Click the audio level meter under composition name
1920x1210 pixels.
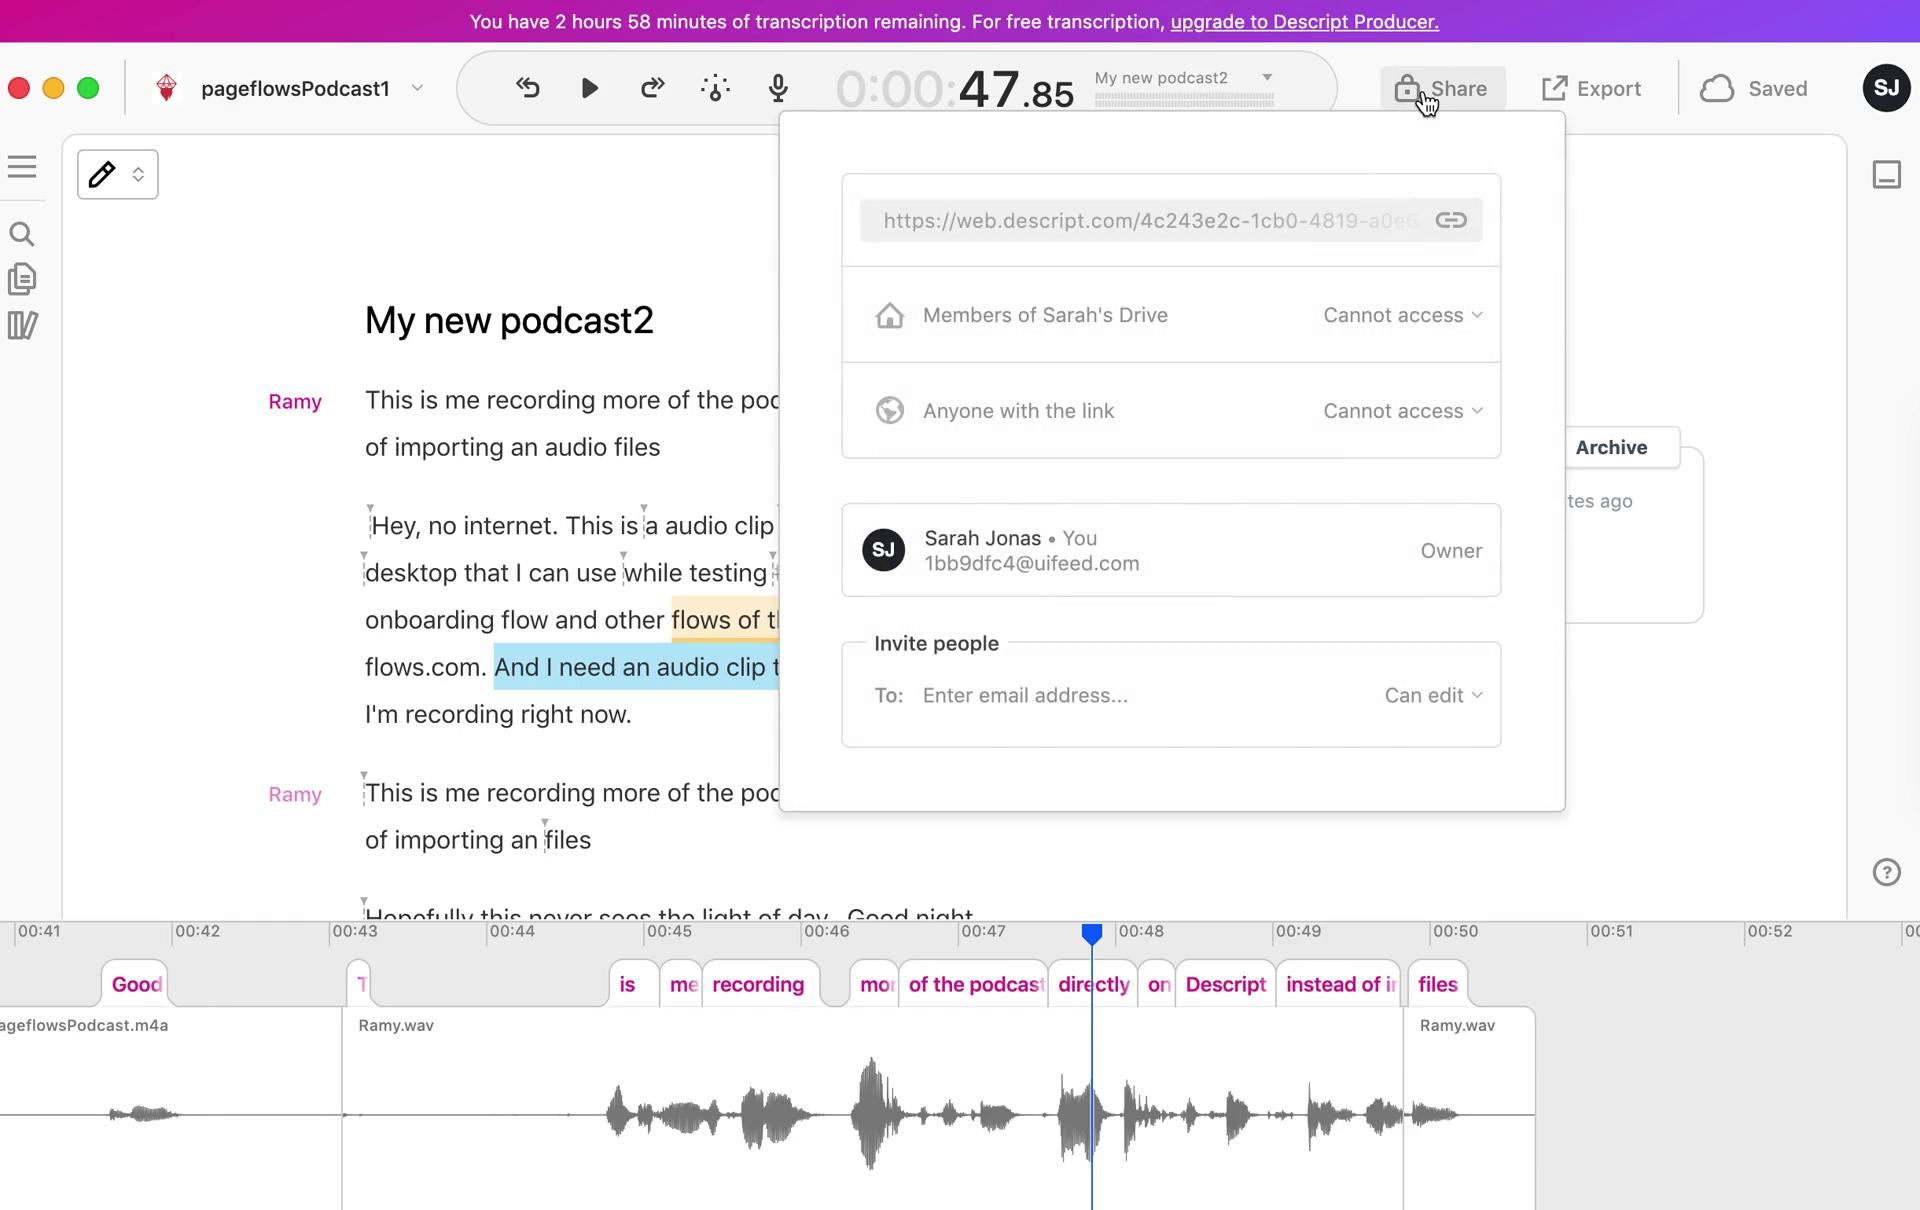click(x=1184, y=99)
